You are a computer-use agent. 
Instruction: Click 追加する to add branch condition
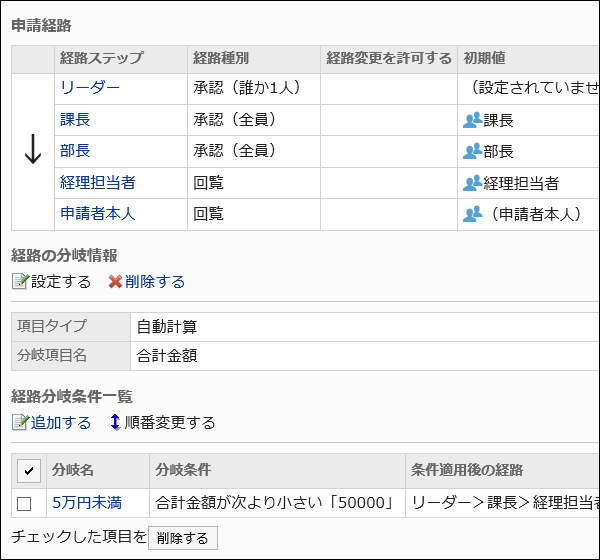coord(60,423)
